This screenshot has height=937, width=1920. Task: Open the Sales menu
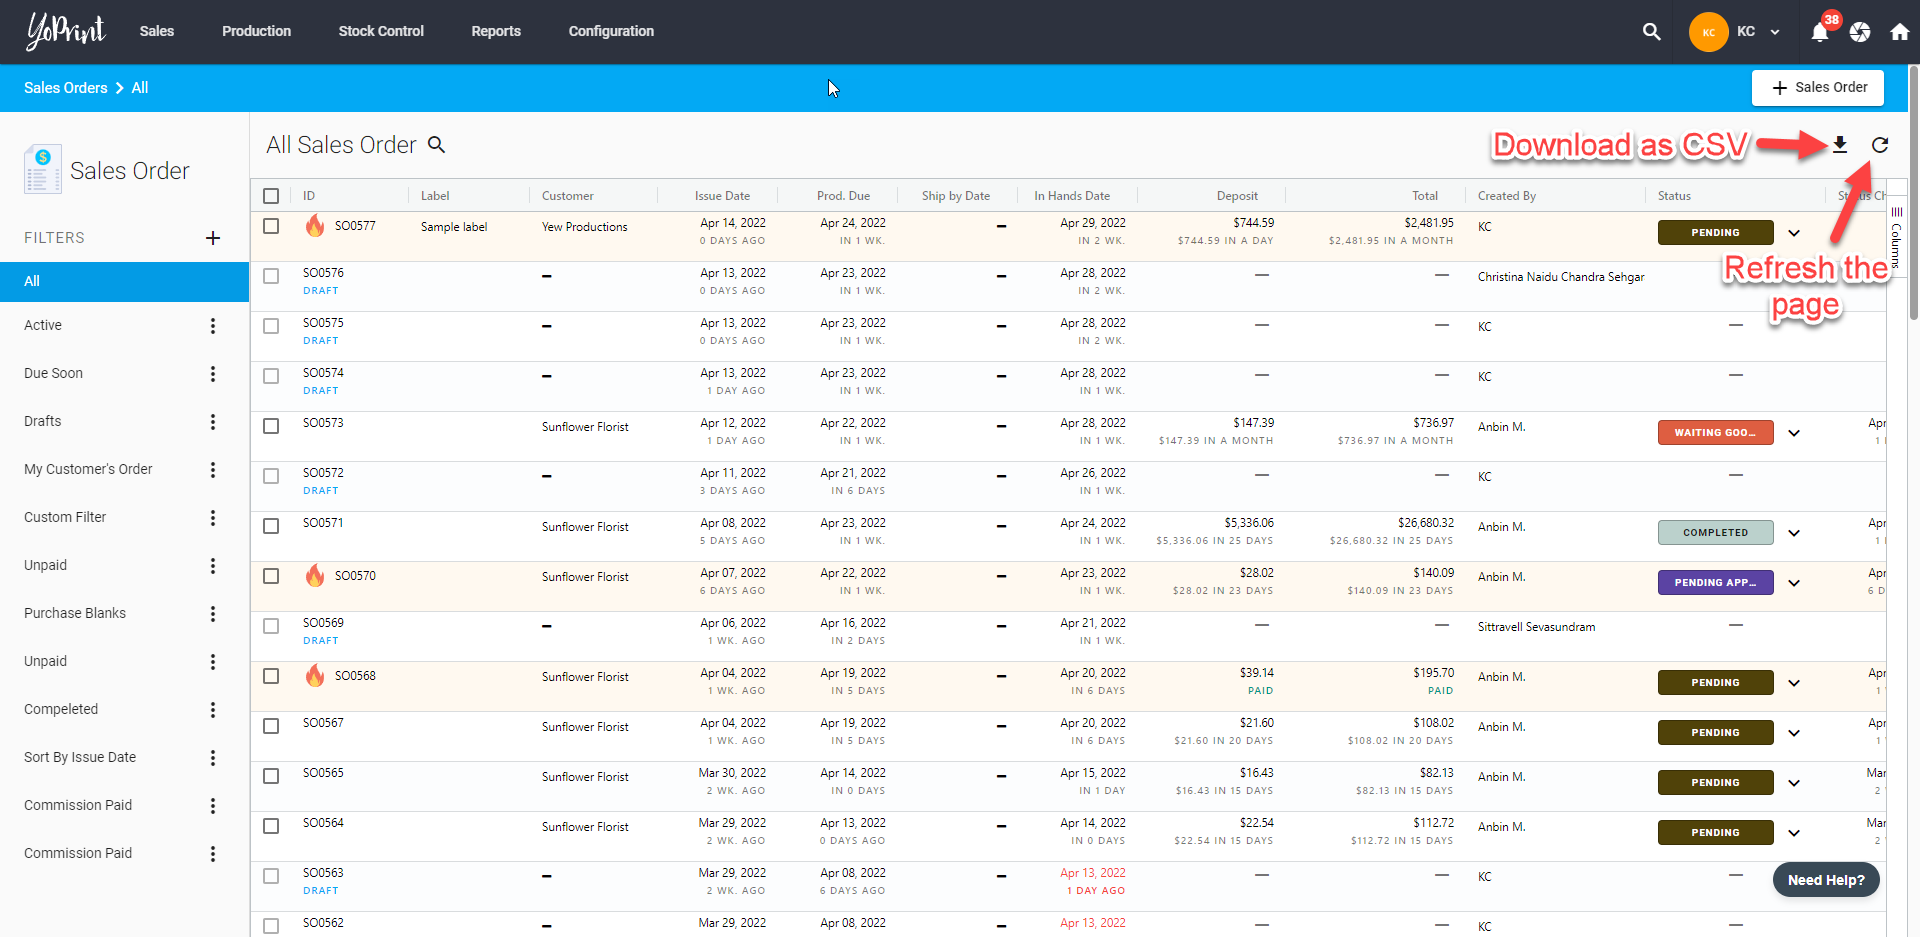coord(157,31)
